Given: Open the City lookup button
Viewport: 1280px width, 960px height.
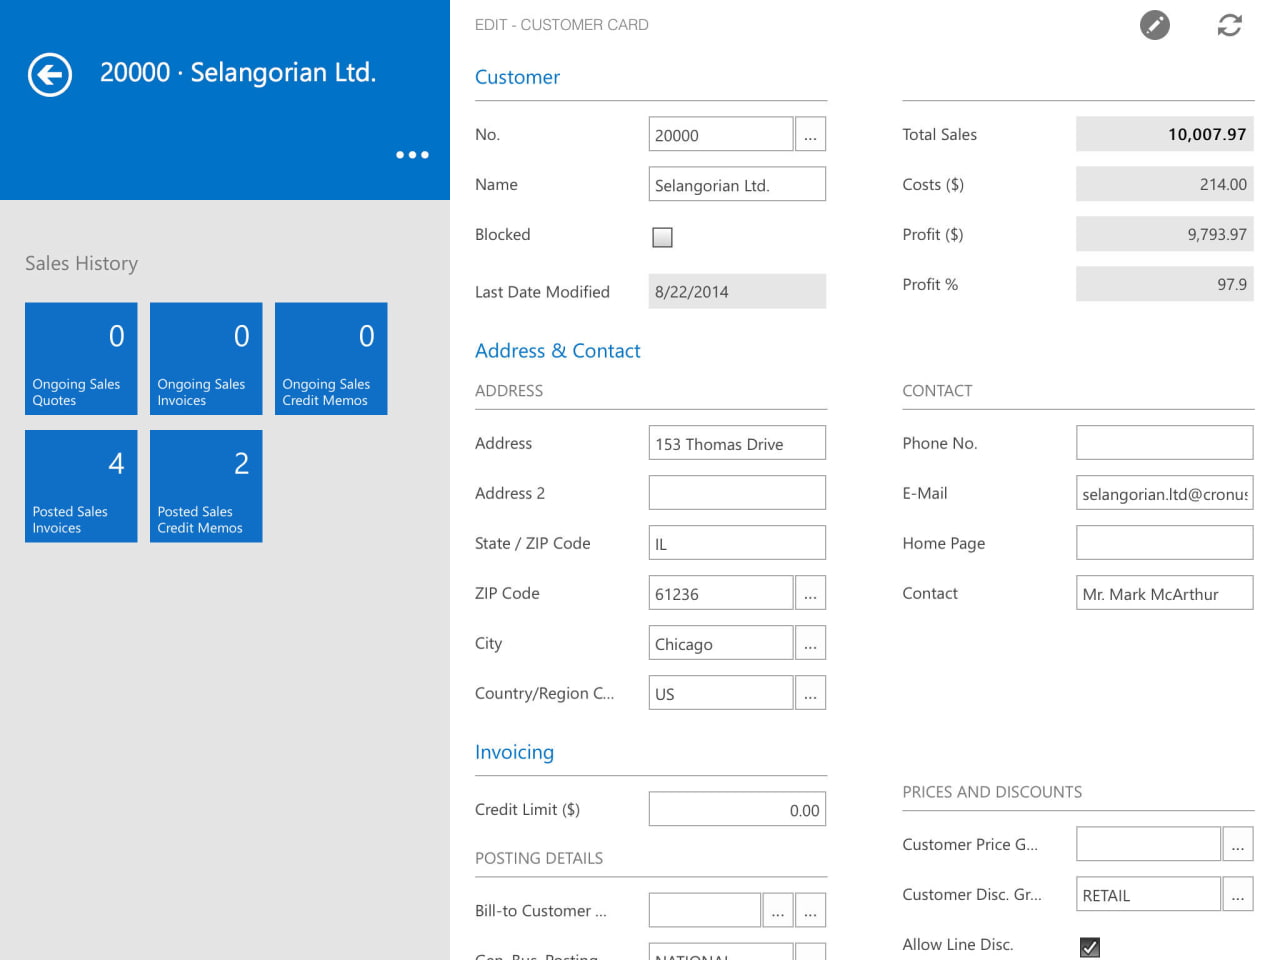Looking at the screenshot, I should (x=810, y=643).
